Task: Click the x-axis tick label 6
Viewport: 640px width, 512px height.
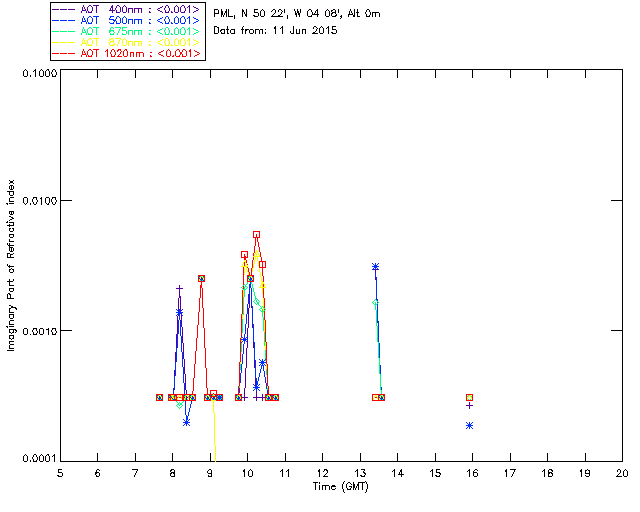Action: pos(98,473)
